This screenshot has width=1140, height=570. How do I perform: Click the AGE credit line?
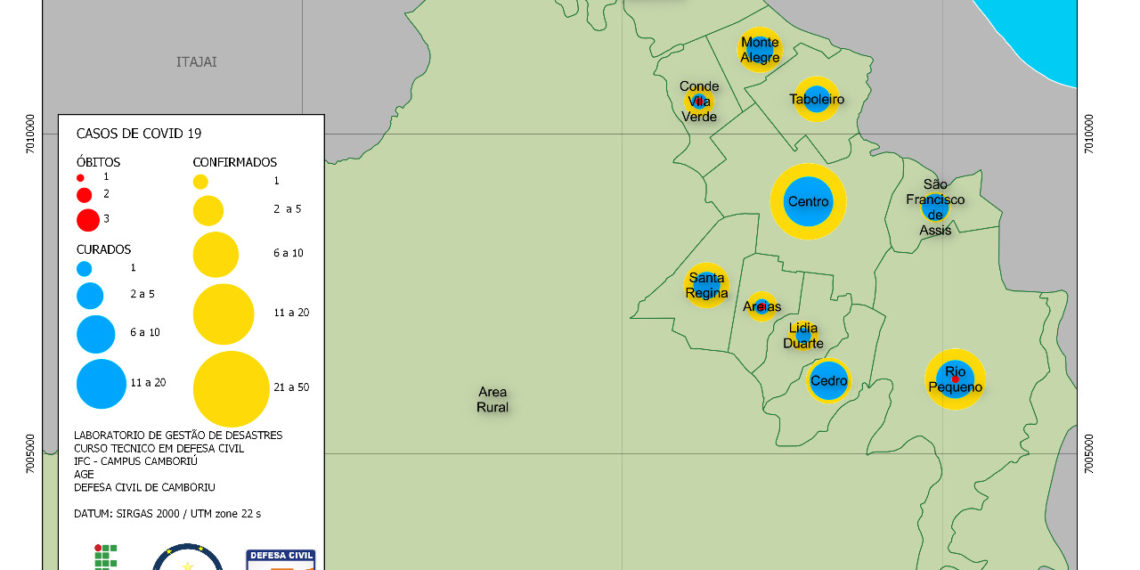tap(84, 474)
